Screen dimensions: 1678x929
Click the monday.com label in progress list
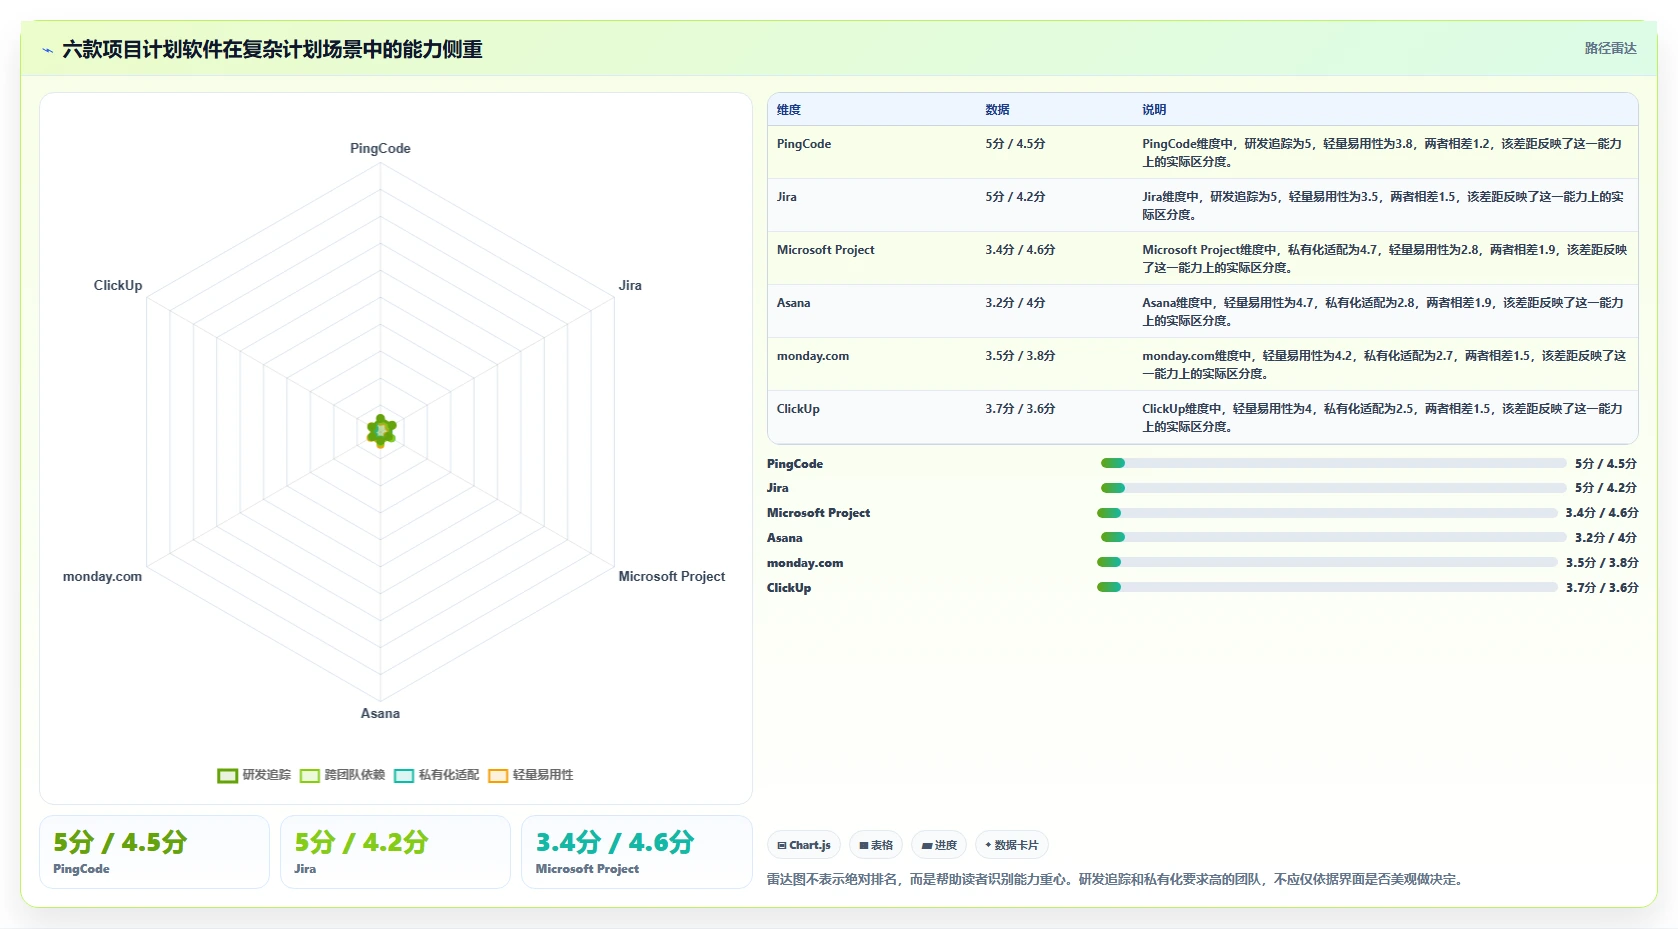point(805,563)
